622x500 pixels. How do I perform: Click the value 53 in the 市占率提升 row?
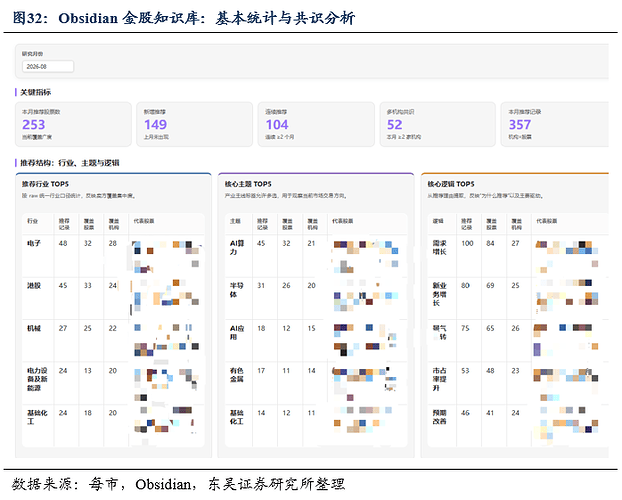pyautogui.click(x=465, y=370)
